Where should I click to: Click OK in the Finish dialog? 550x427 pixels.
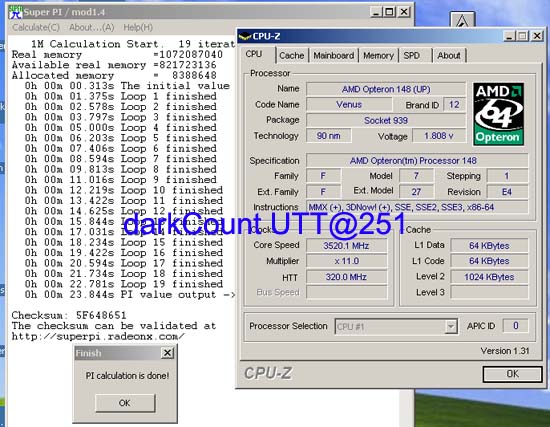(x=125, y=403)
